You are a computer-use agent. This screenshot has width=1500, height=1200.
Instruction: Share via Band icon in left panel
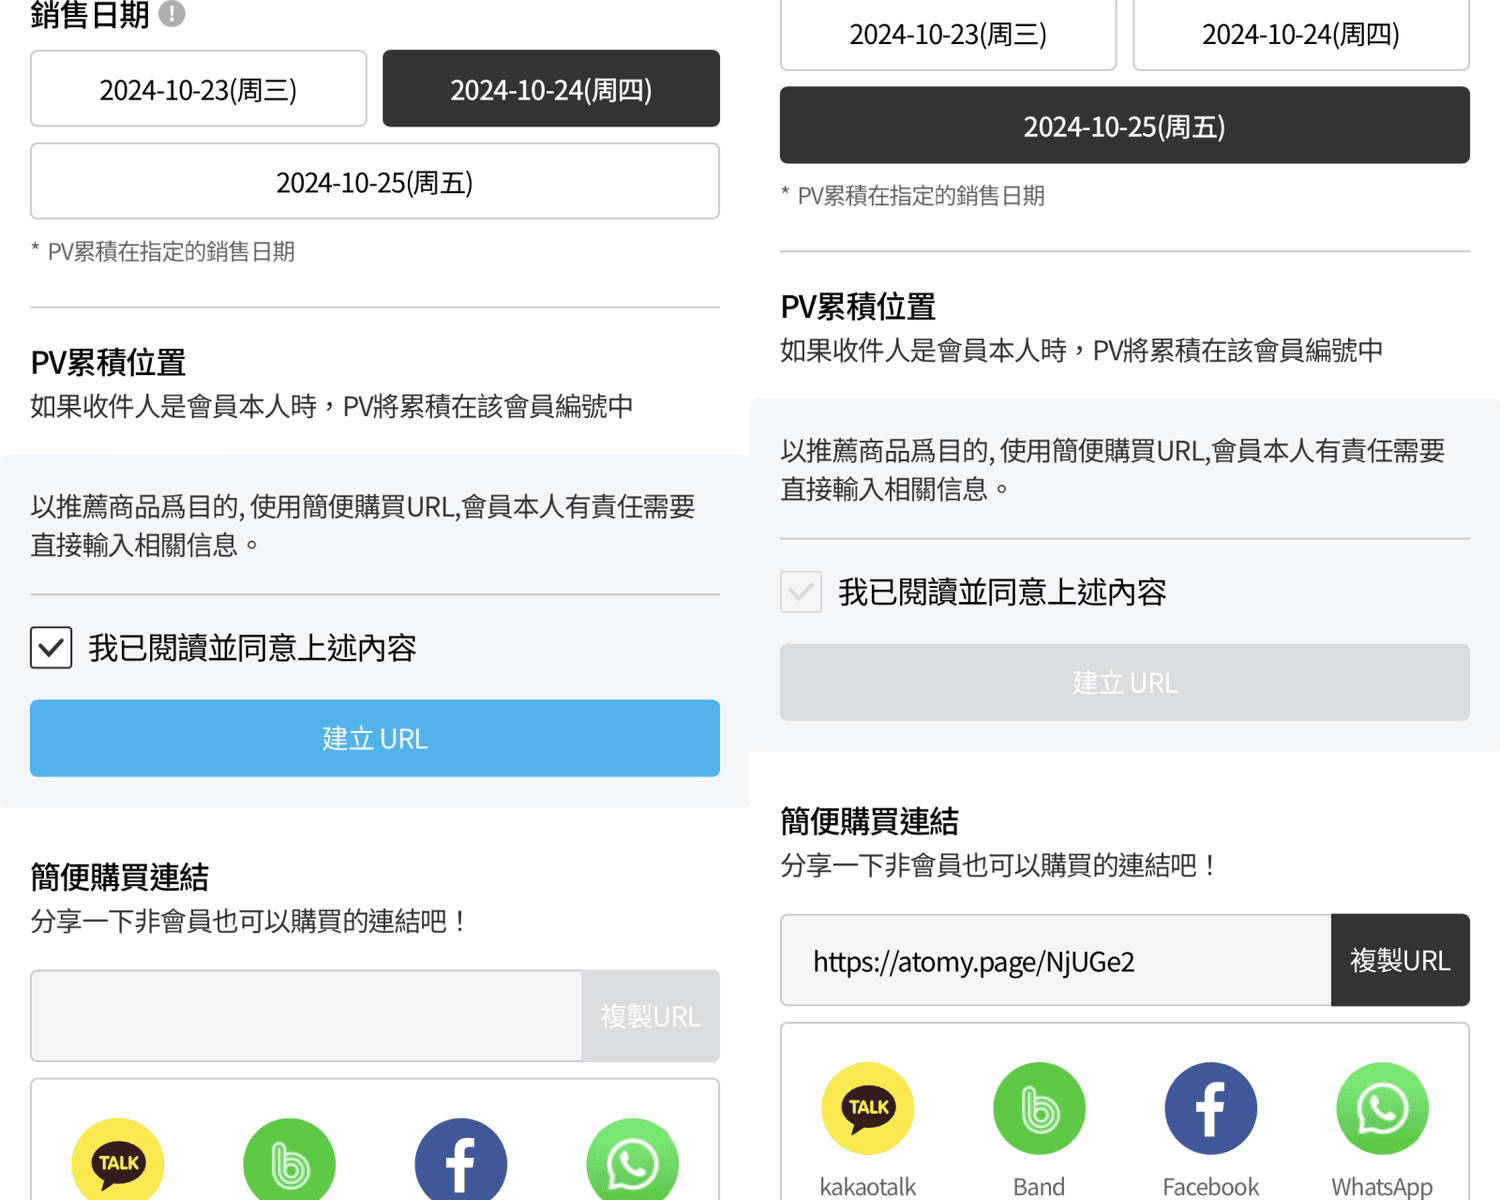click(289, 1160)
